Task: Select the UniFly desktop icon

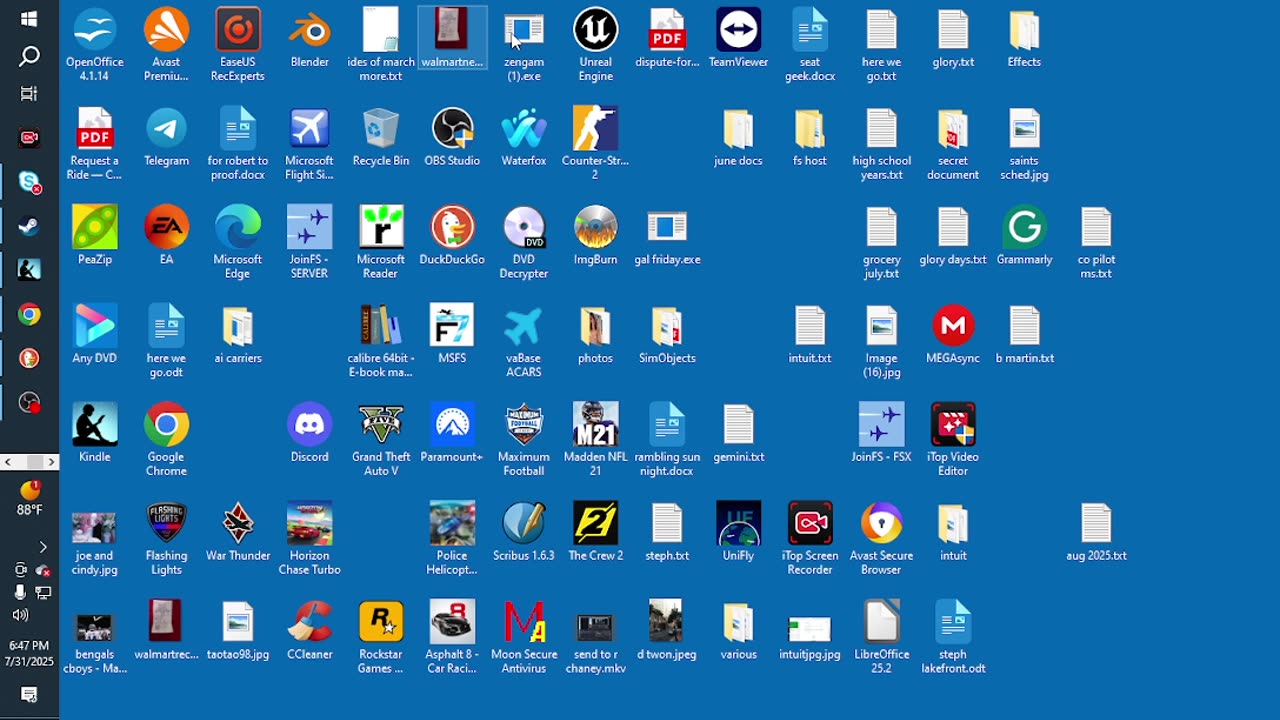Action: coord(738,534)
